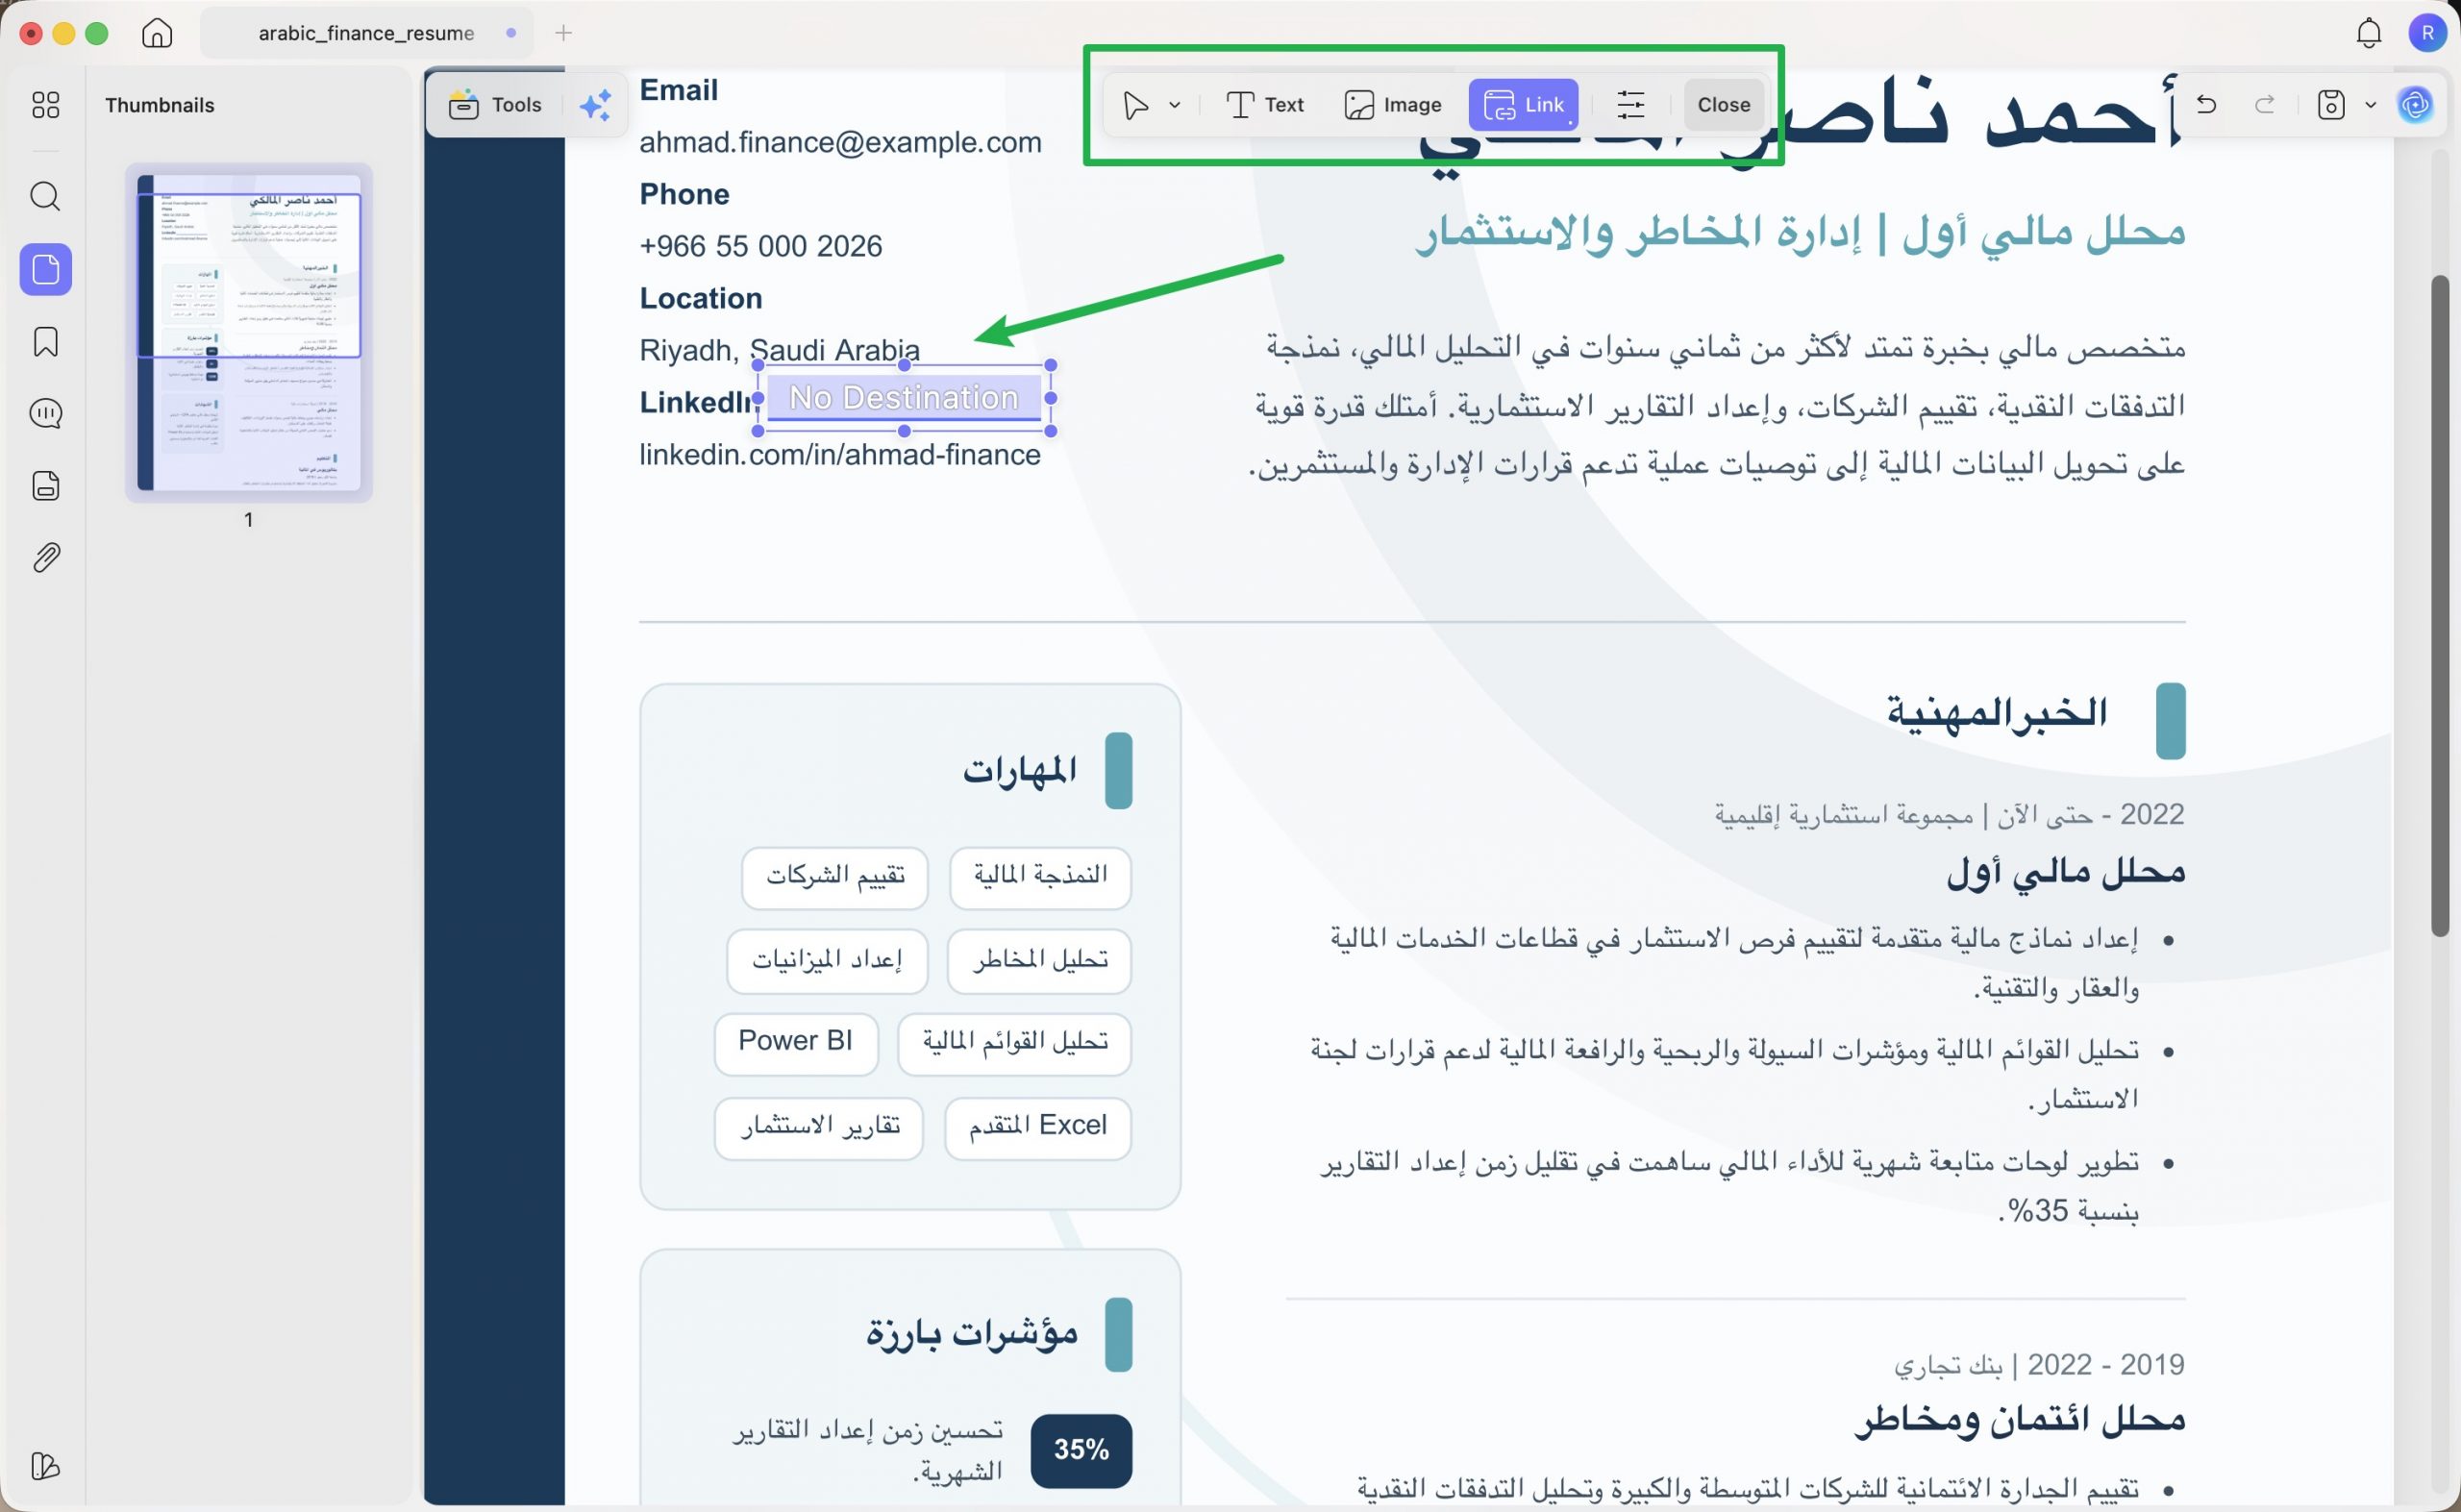Undo the last action

tap(2206, 105)
